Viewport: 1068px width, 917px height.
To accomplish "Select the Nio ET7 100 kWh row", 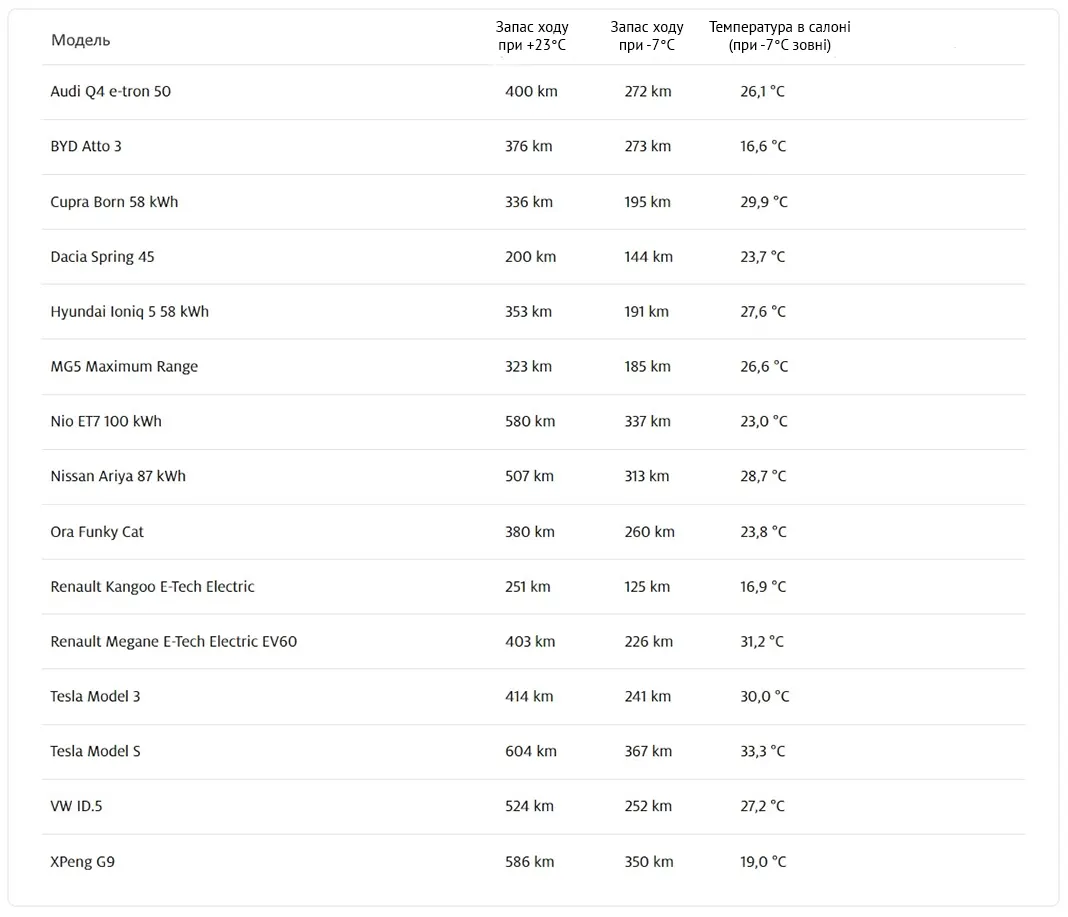I will (x=533, y=422).
